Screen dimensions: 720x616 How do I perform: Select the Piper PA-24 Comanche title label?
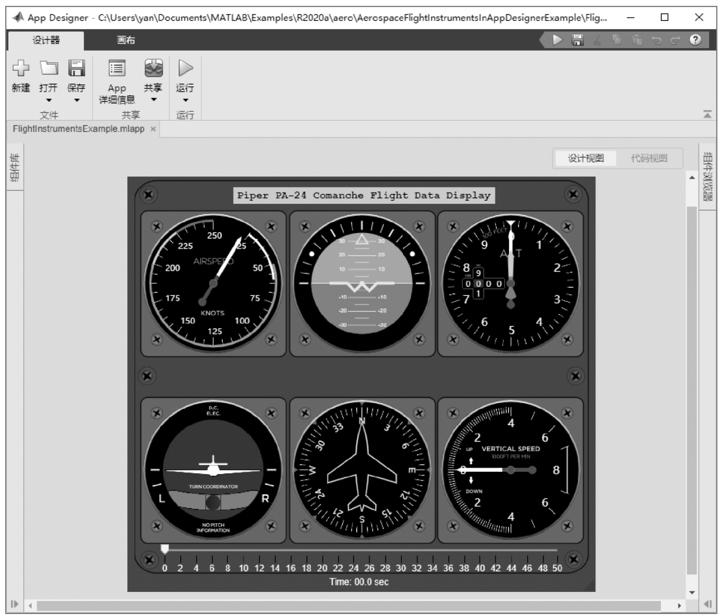pyautogui.click(x=364, y=195)
